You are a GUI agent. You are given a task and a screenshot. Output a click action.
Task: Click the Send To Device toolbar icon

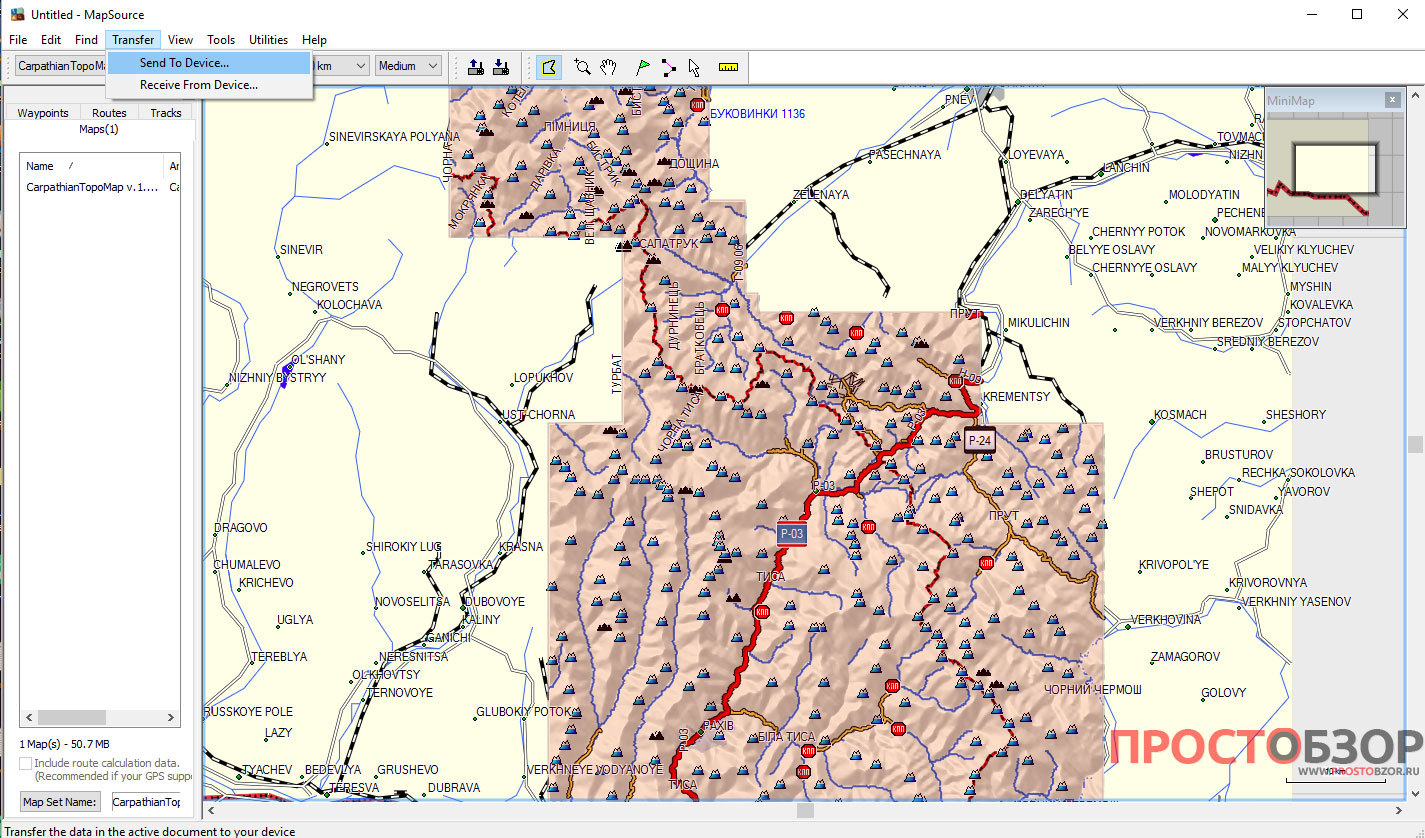pyautogui.click(x=477, y=67)
